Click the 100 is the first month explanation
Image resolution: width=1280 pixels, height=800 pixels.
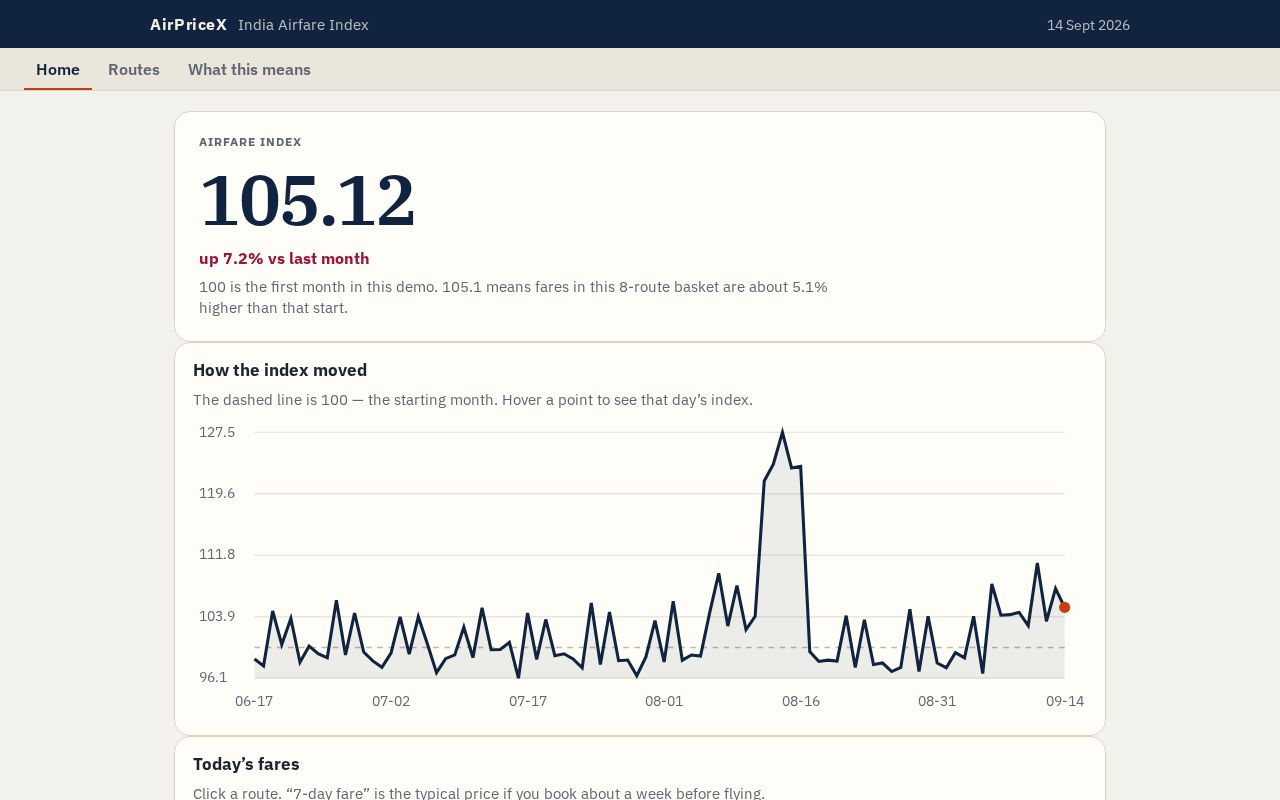(513, 297)
